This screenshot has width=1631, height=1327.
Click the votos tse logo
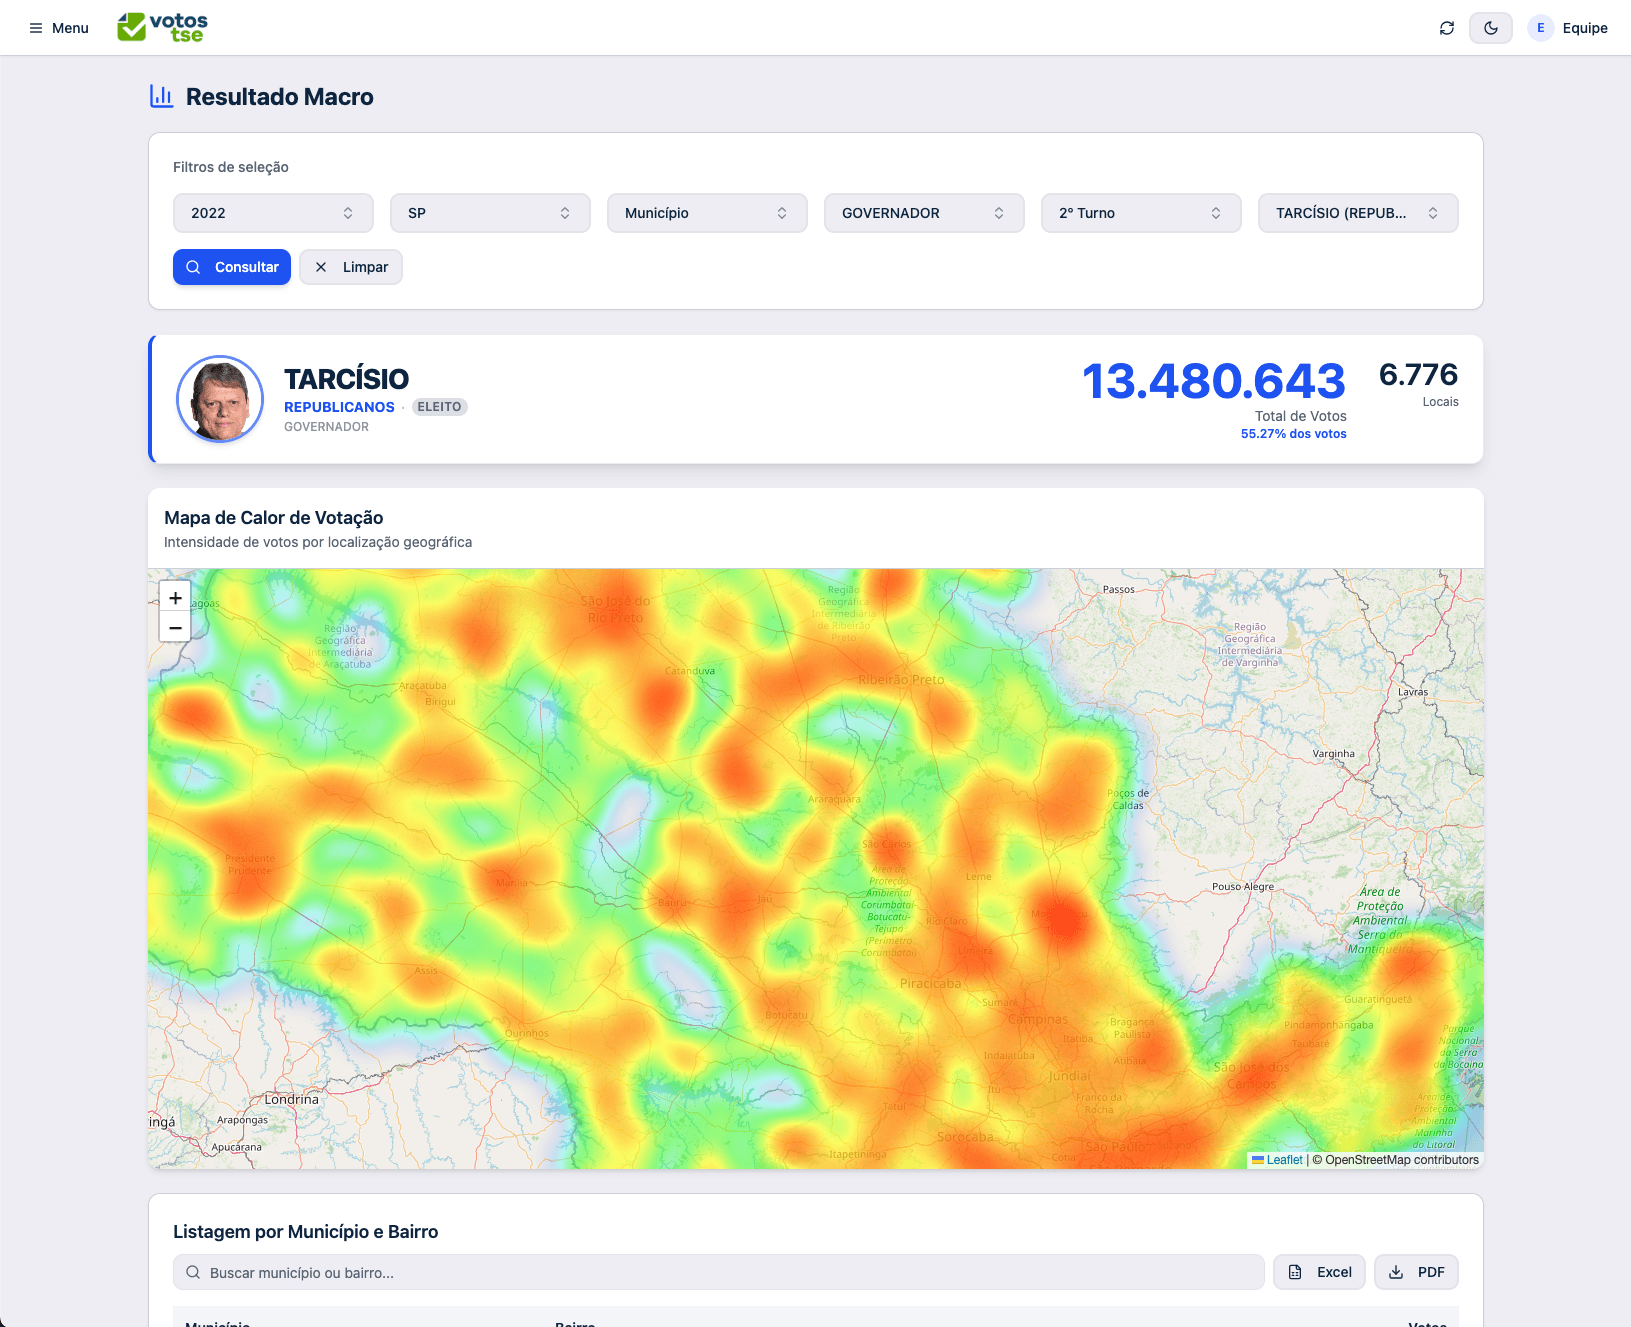[161, 27]
